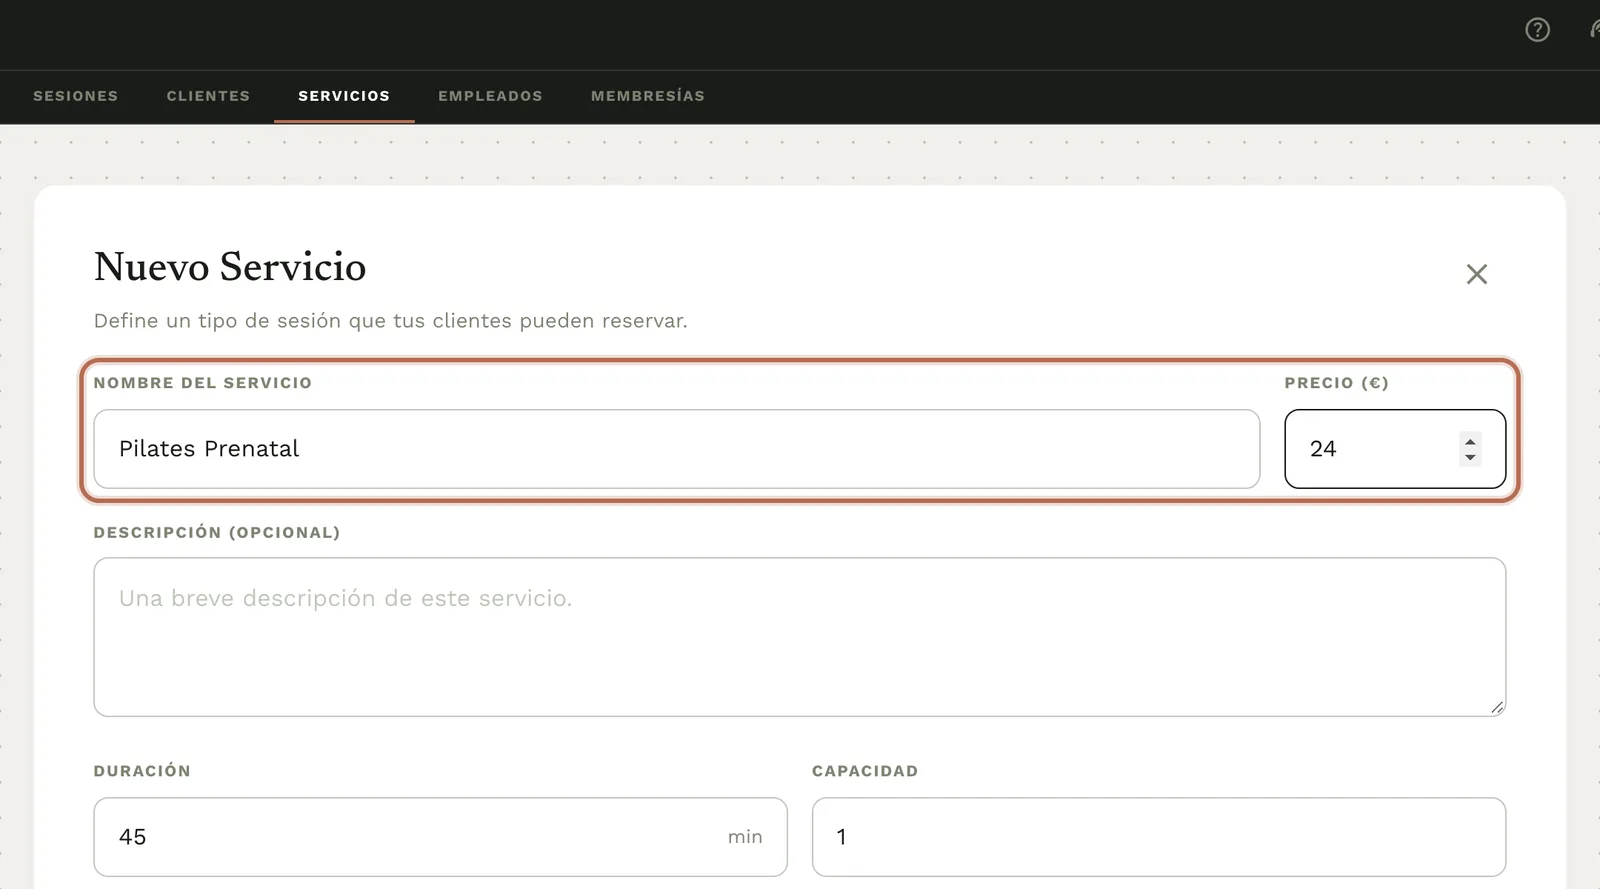
Task: Go to the Sesiones tab
Action: click(x=76, y=96)
